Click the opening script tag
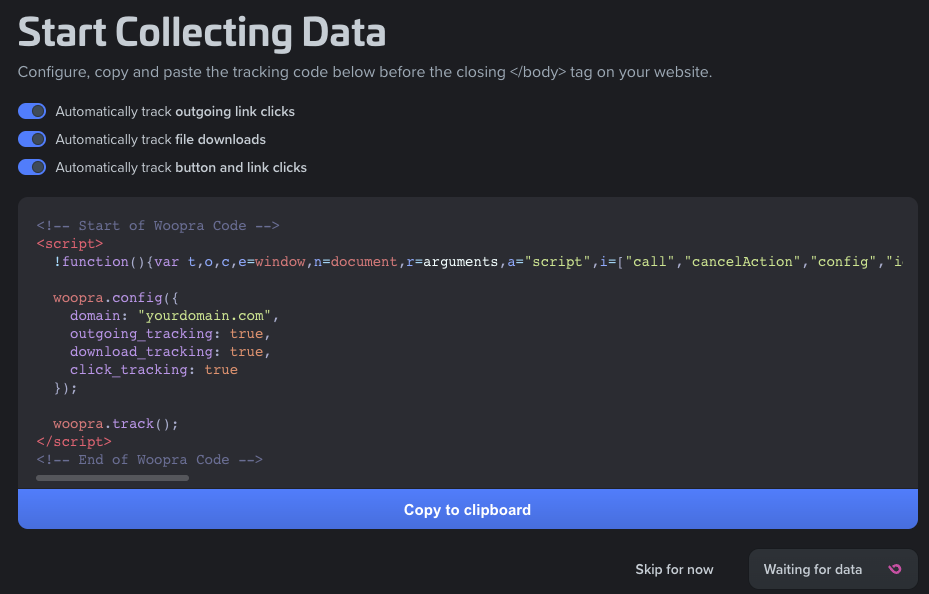929x594 pixels. pyautogui.click(x=68, y=243)
